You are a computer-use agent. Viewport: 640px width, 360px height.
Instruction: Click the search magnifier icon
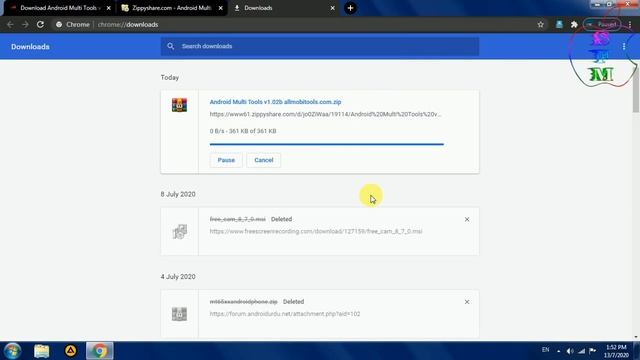coord(171,47)
